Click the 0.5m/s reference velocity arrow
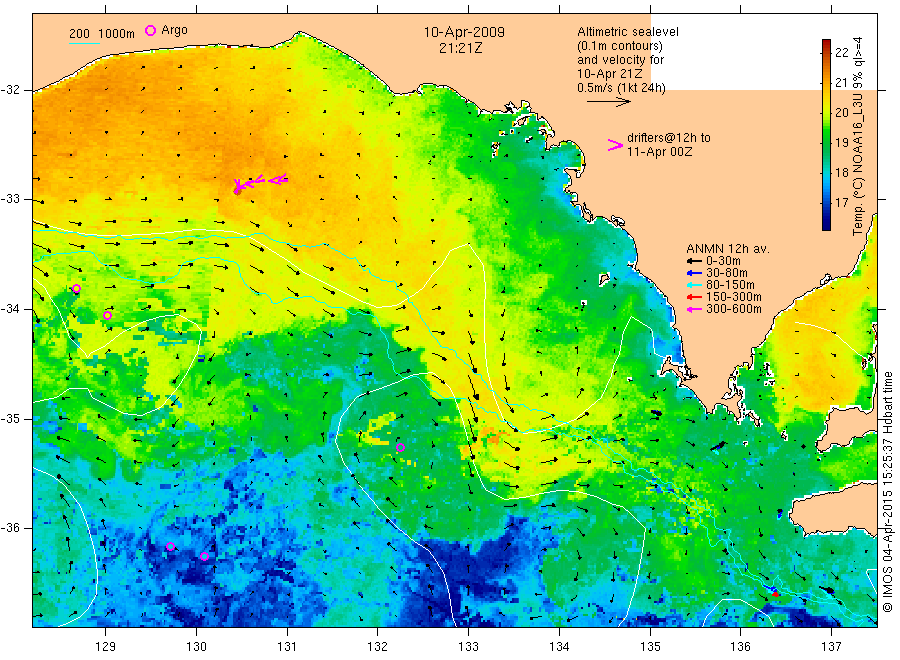Screen dimensions: 900x660 pos(608,102)
